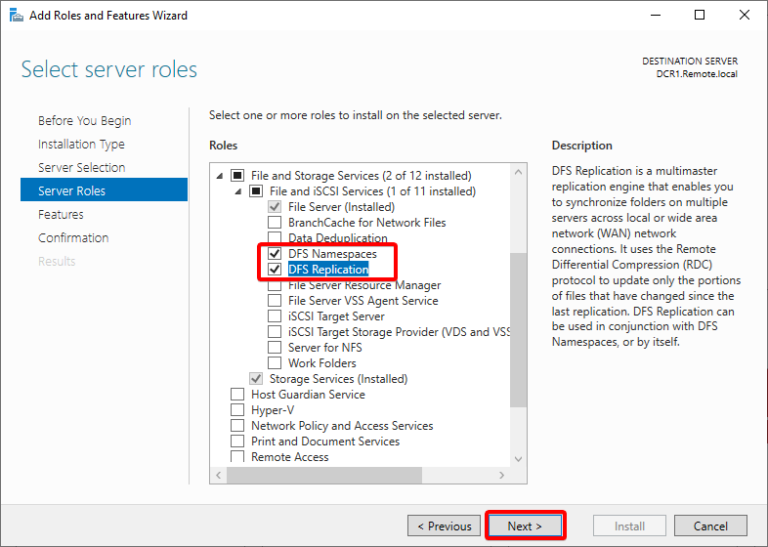Open the Installation Type page
This screenshot has height=547, width=768.
coord(81,144)
